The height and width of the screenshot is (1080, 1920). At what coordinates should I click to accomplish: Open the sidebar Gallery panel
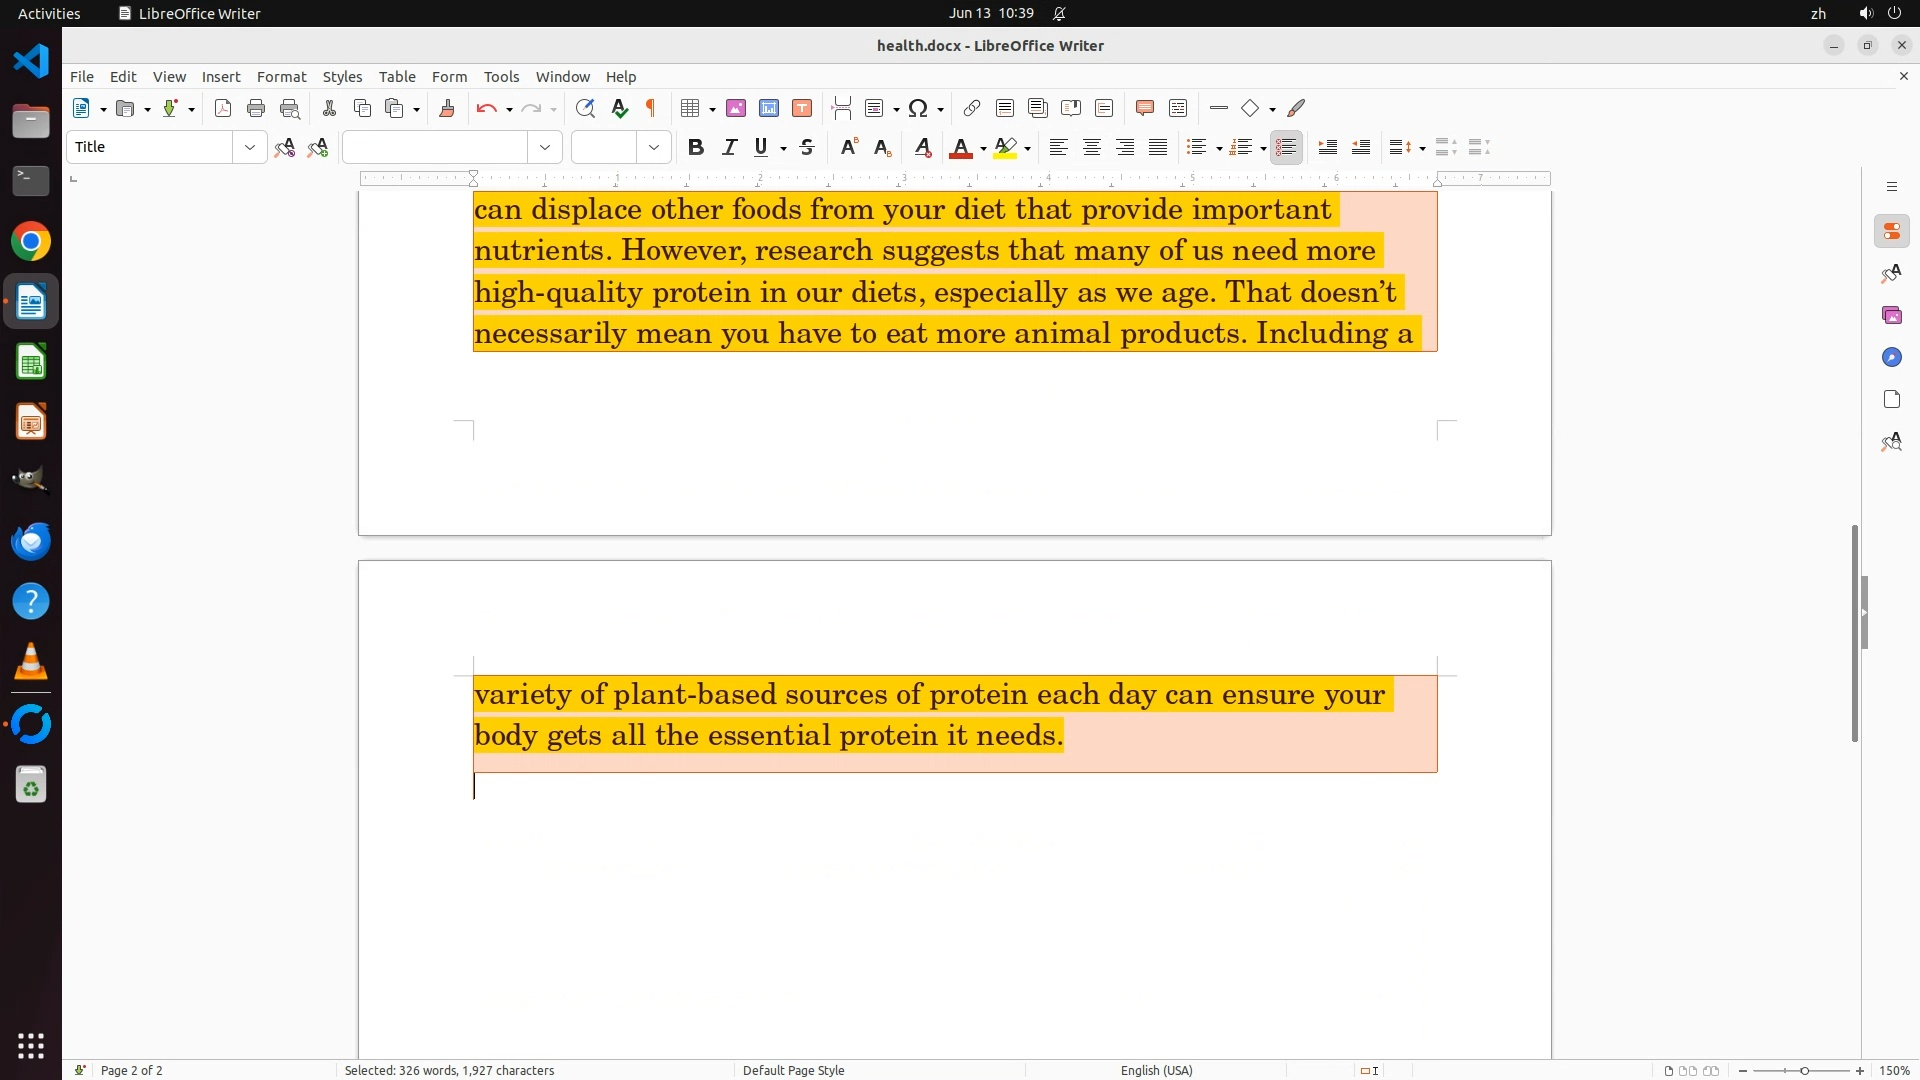1891,316
